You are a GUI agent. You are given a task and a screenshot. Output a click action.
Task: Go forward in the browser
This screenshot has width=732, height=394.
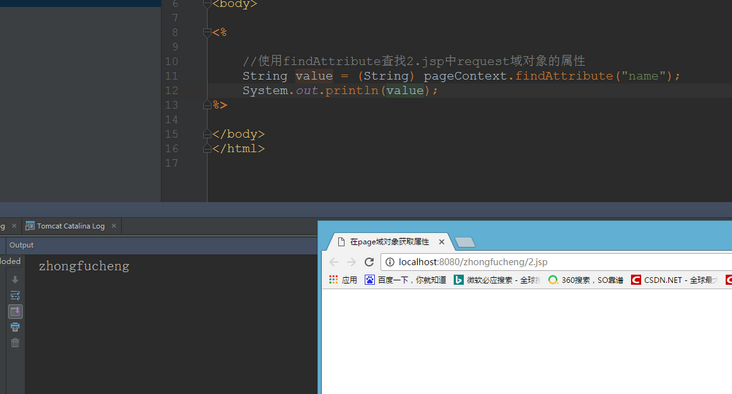(x=351, y=262)
